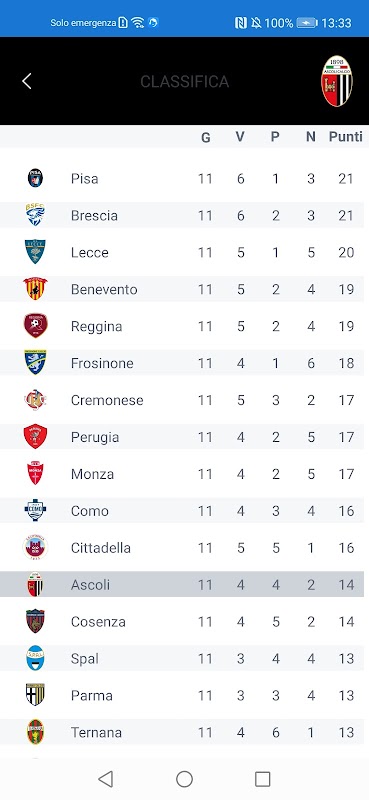Screen dimensions: 369x800
Task: Select the Como team crest
Action: pos(35,510)
